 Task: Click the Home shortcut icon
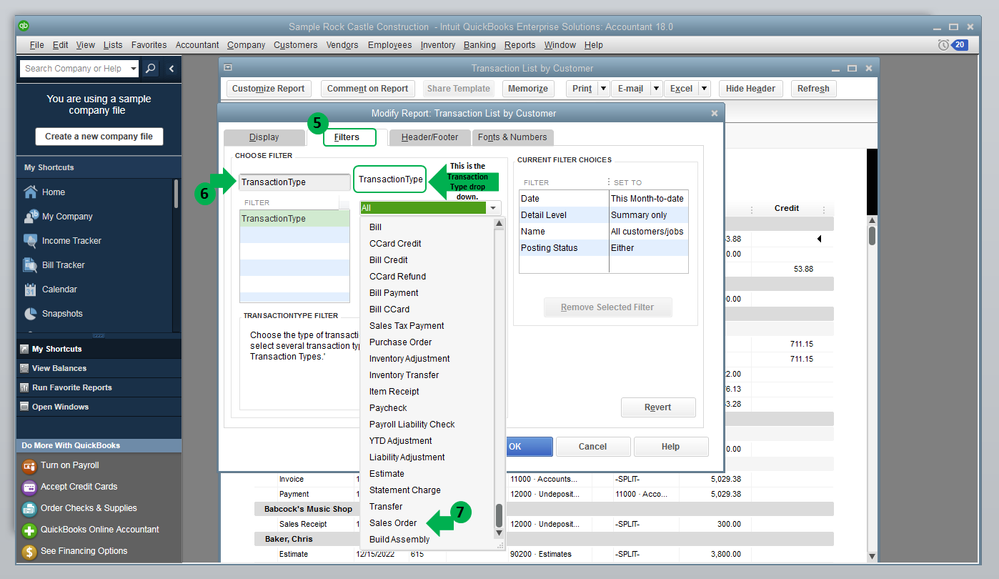(x=30, y=192)
